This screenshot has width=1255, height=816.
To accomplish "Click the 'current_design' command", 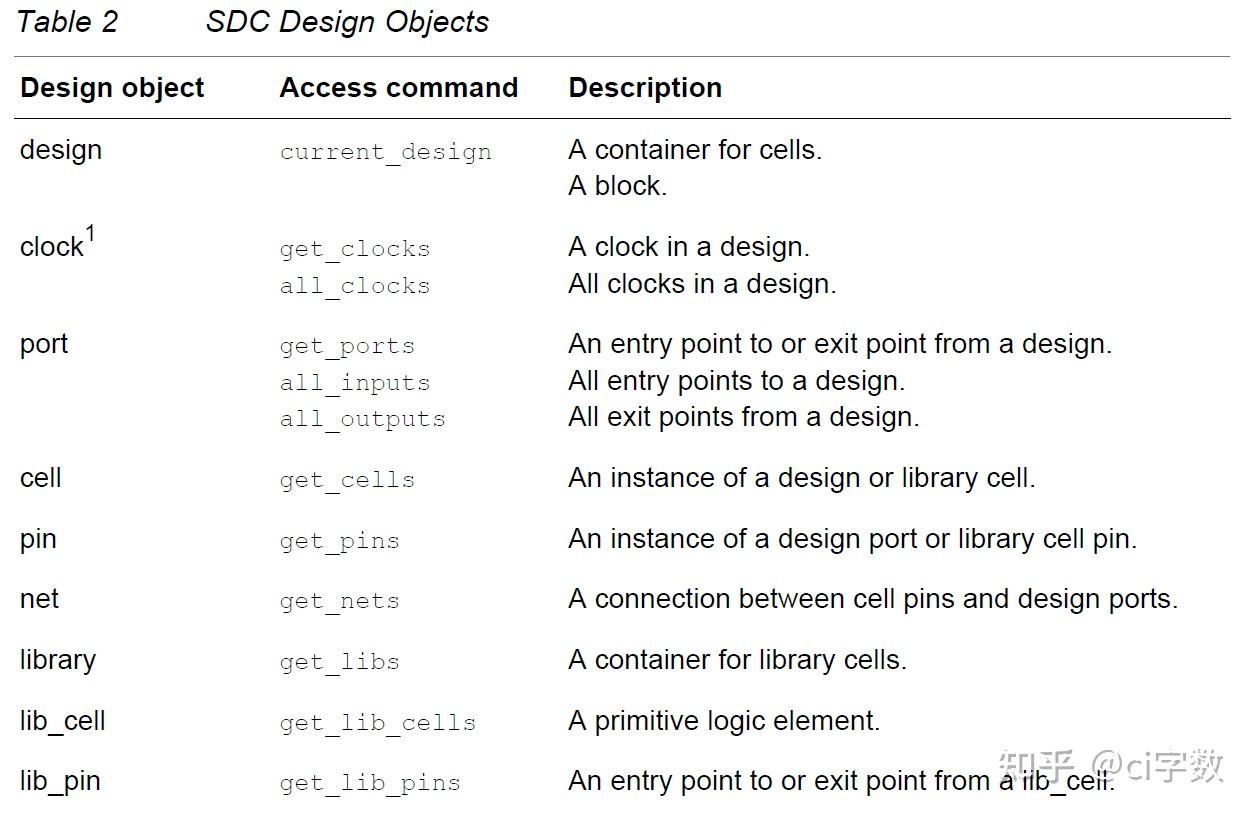I will pyautogui.click(x=386, y=152).
